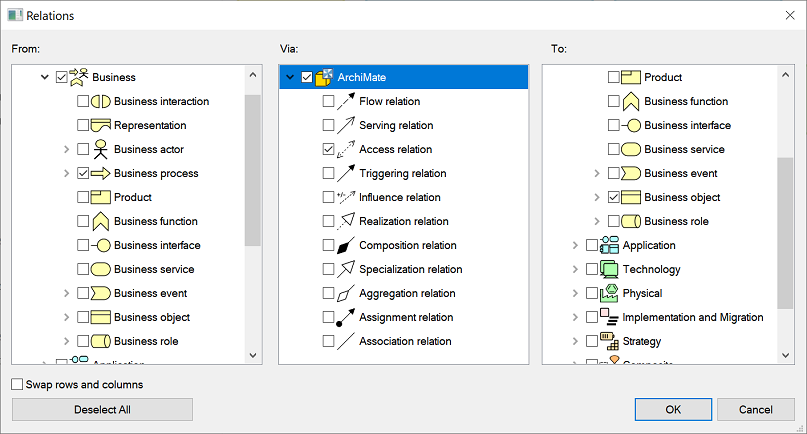This screenshot has width=807, height=434.
Task: Click the Technology layer icon in To panel
Action: 610,269
